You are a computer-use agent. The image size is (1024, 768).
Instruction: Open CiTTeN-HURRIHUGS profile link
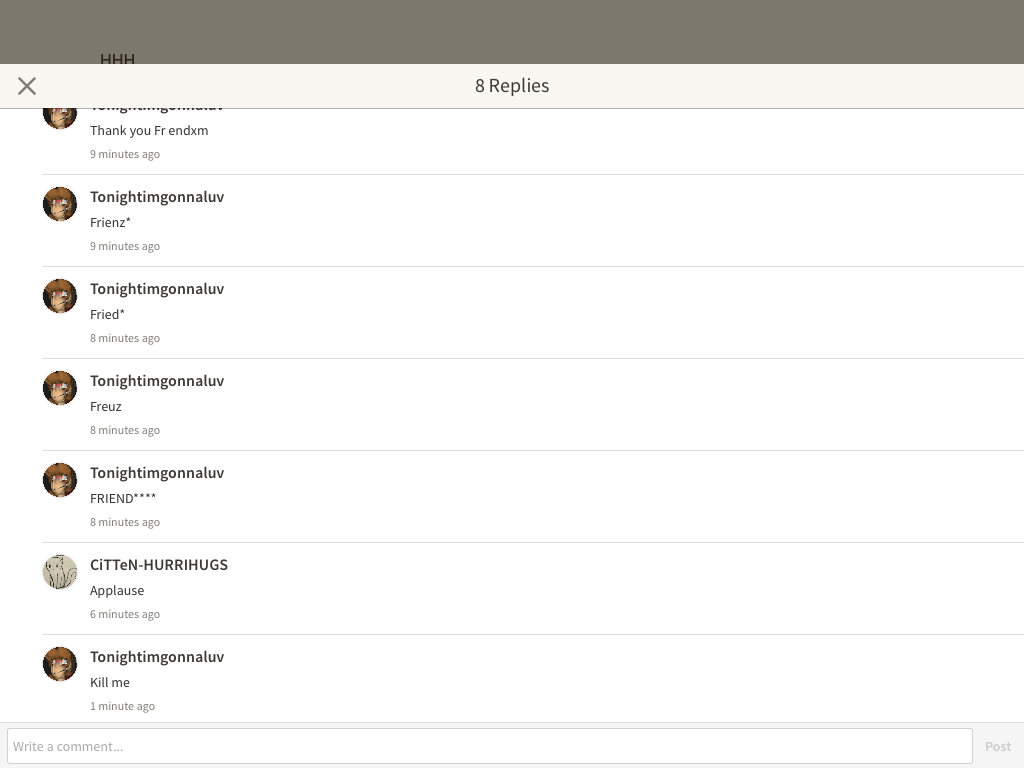click(159, 565)
